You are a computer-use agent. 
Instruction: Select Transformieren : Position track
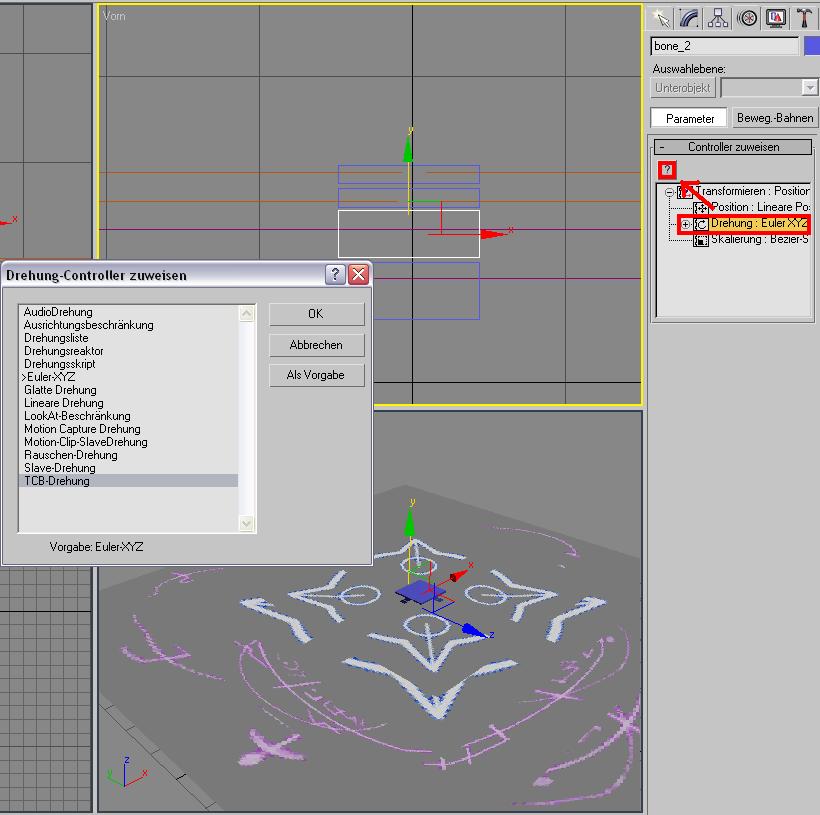tap(752, 191)
